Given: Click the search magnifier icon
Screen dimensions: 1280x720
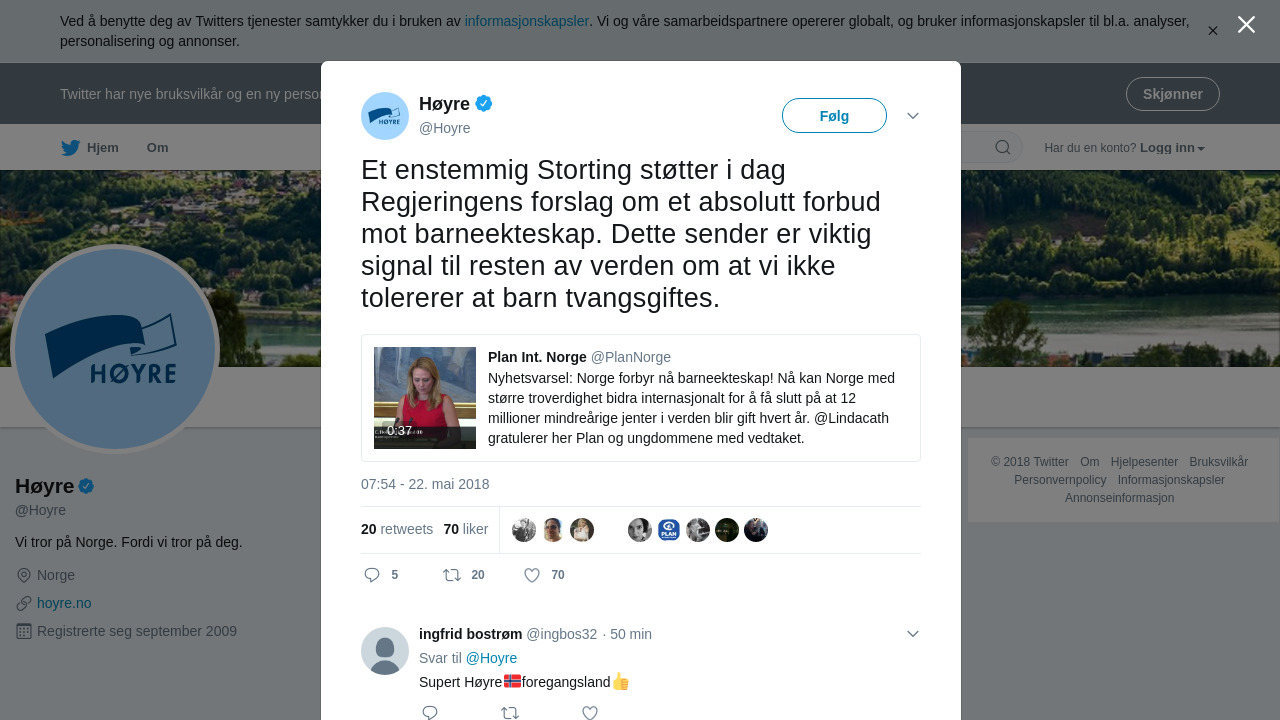Looking at the screenshot, I should coord(1002,148).
